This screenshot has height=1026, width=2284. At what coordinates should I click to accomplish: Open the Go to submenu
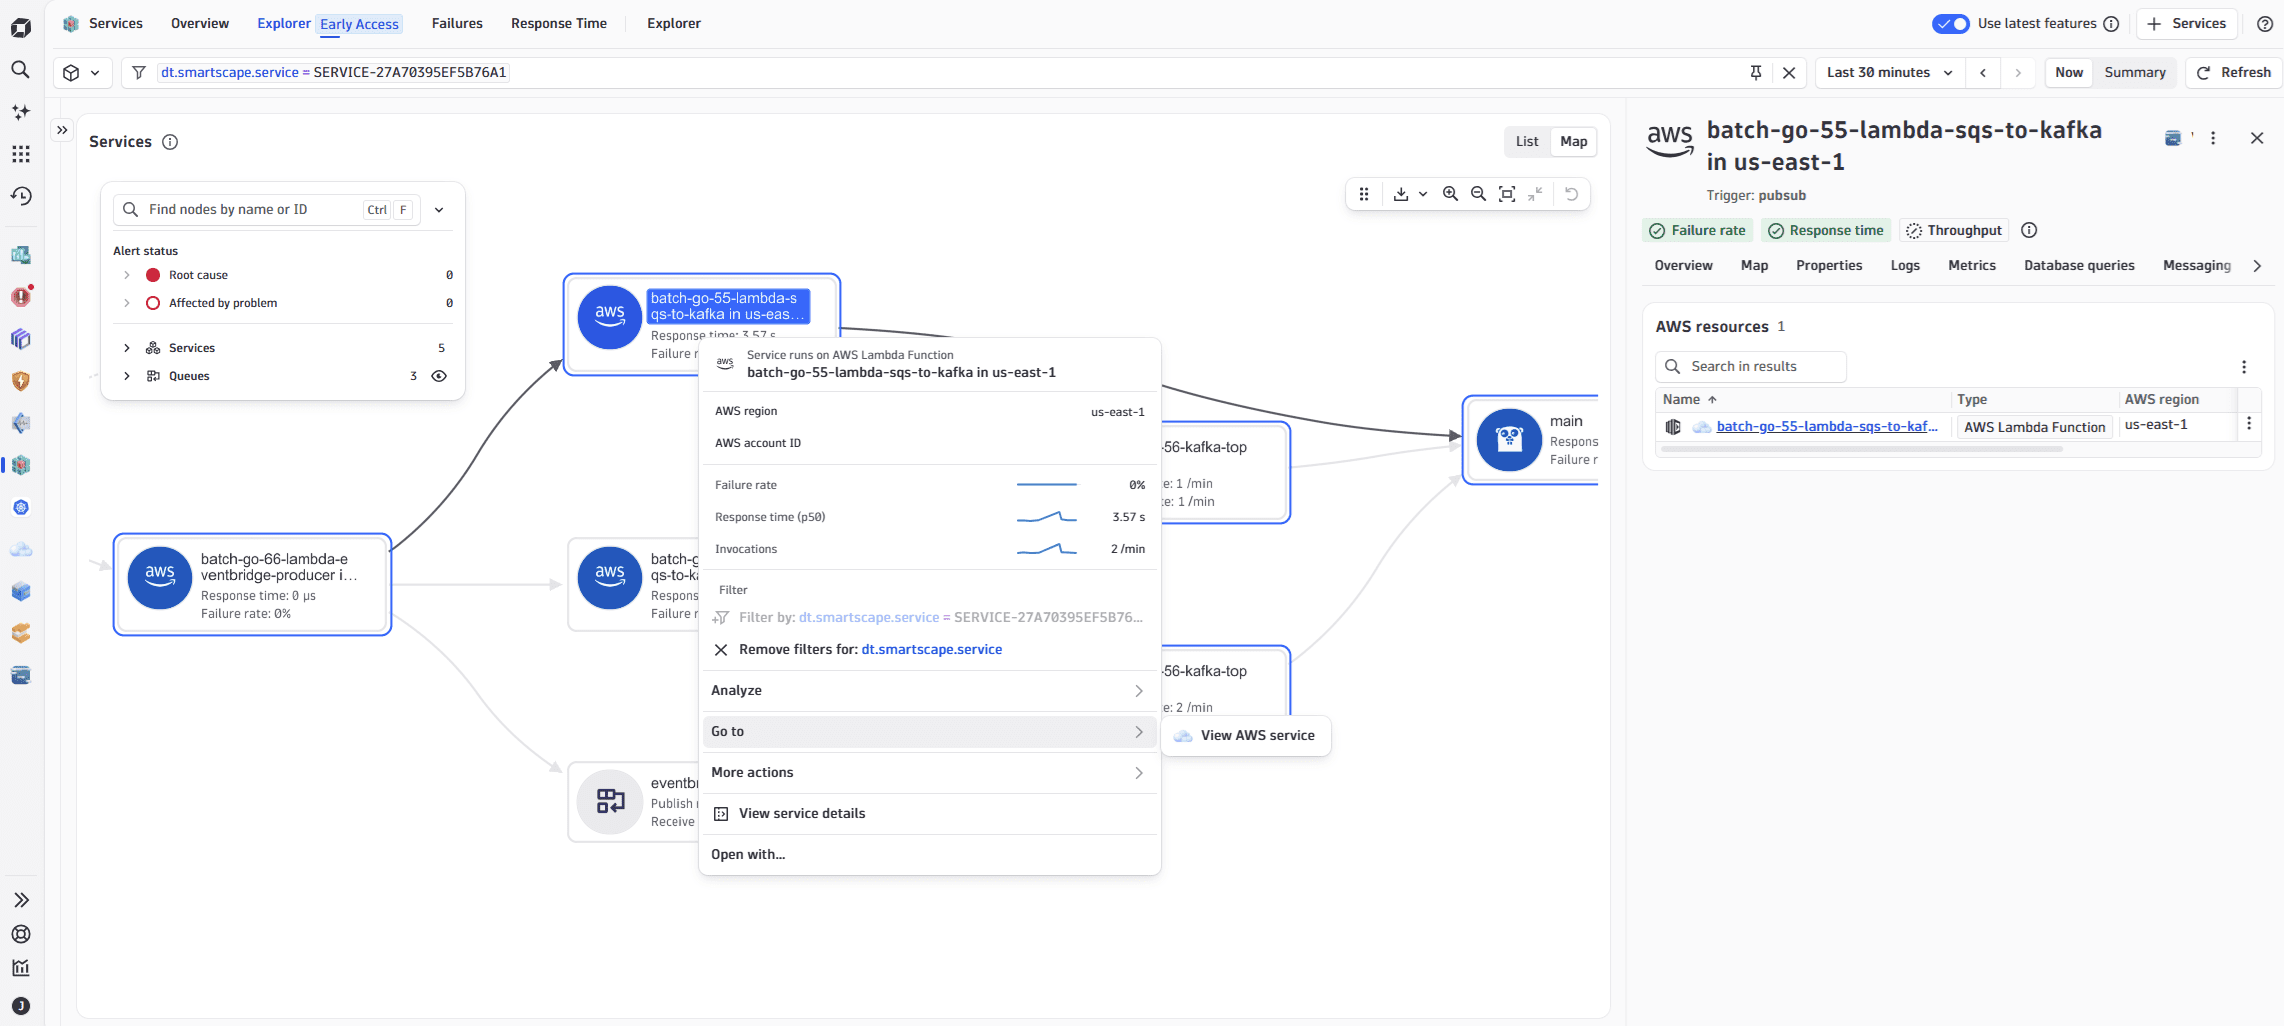[929, 732]
